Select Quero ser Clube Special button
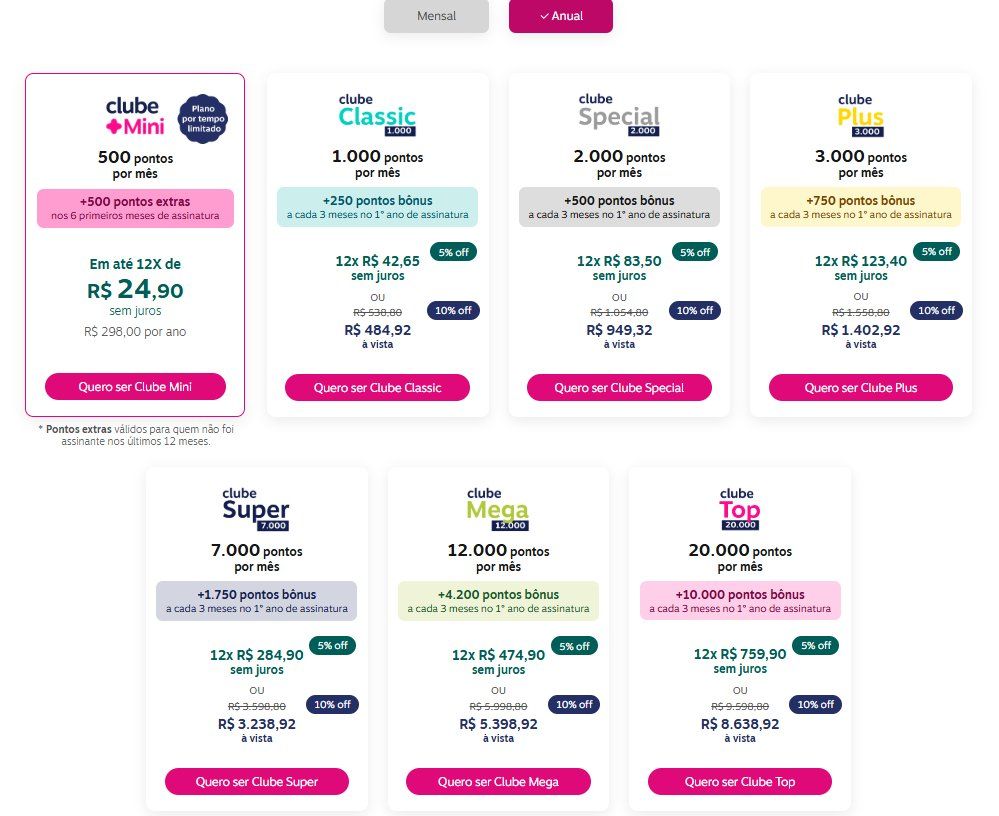This screenshot has width=999, height=816. pos(619,387)
